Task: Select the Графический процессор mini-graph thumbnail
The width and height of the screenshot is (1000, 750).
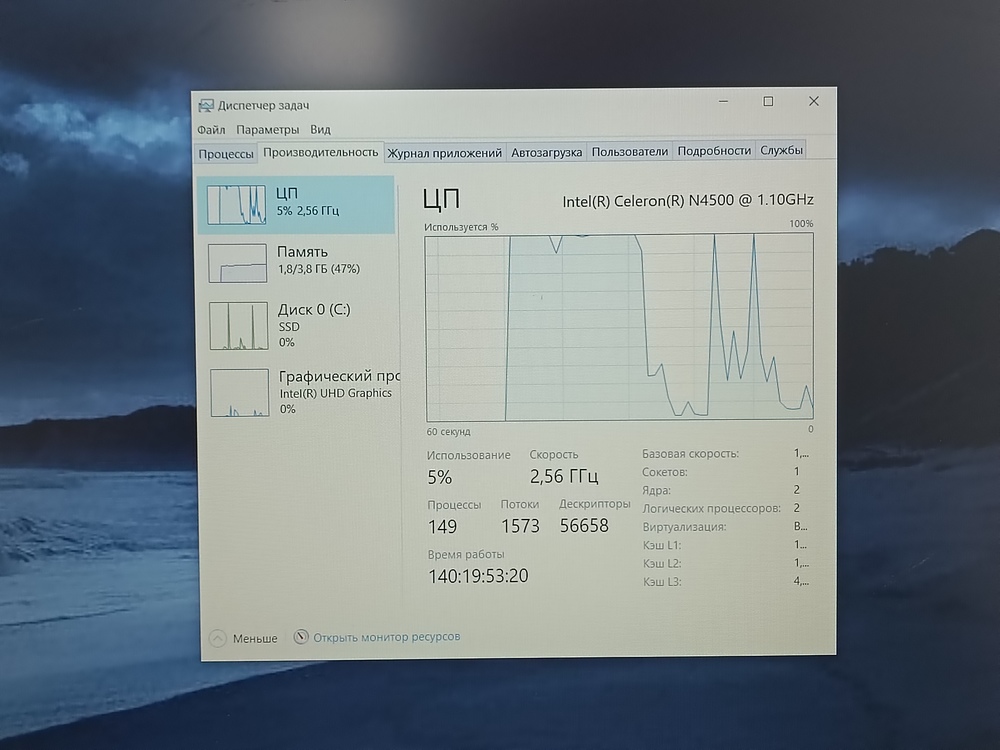Action: (x=238, y=392)
